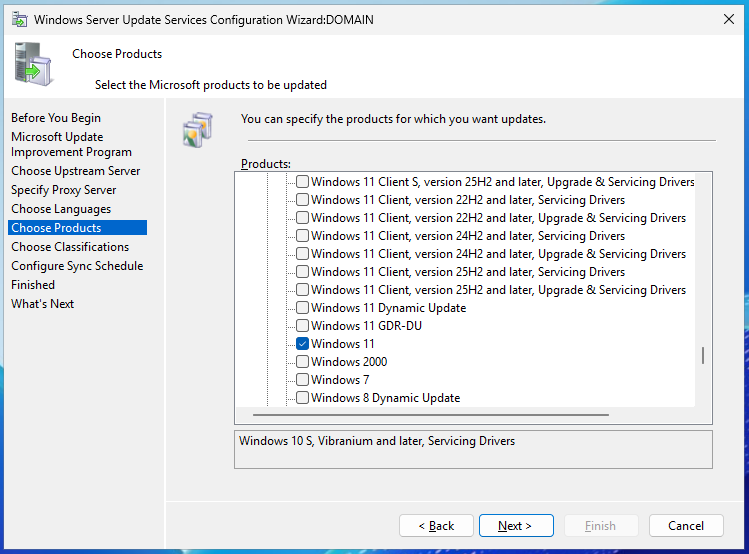Select the Windows 11 Dynamic Update row text
Image resolution: width=749 pixels, height=554 pixels.
[x=388, y=308]
